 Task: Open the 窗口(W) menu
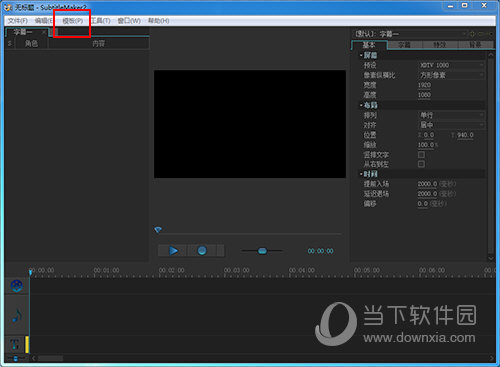(x=129, y=21)
